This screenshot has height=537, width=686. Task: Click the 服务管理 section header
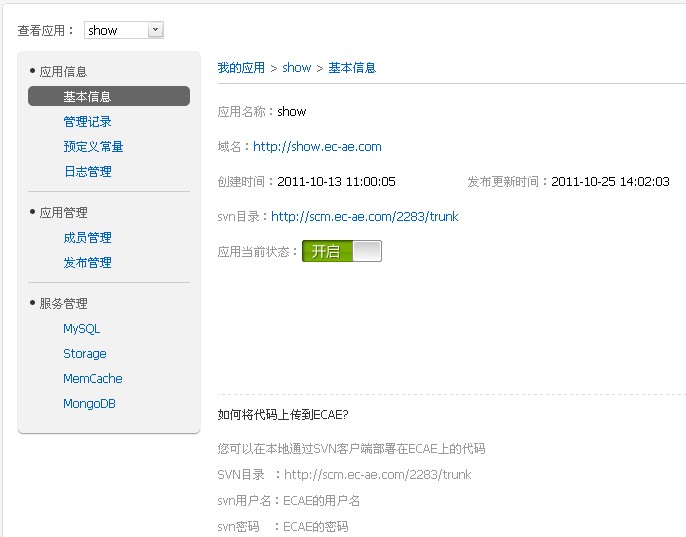point(63,304)
